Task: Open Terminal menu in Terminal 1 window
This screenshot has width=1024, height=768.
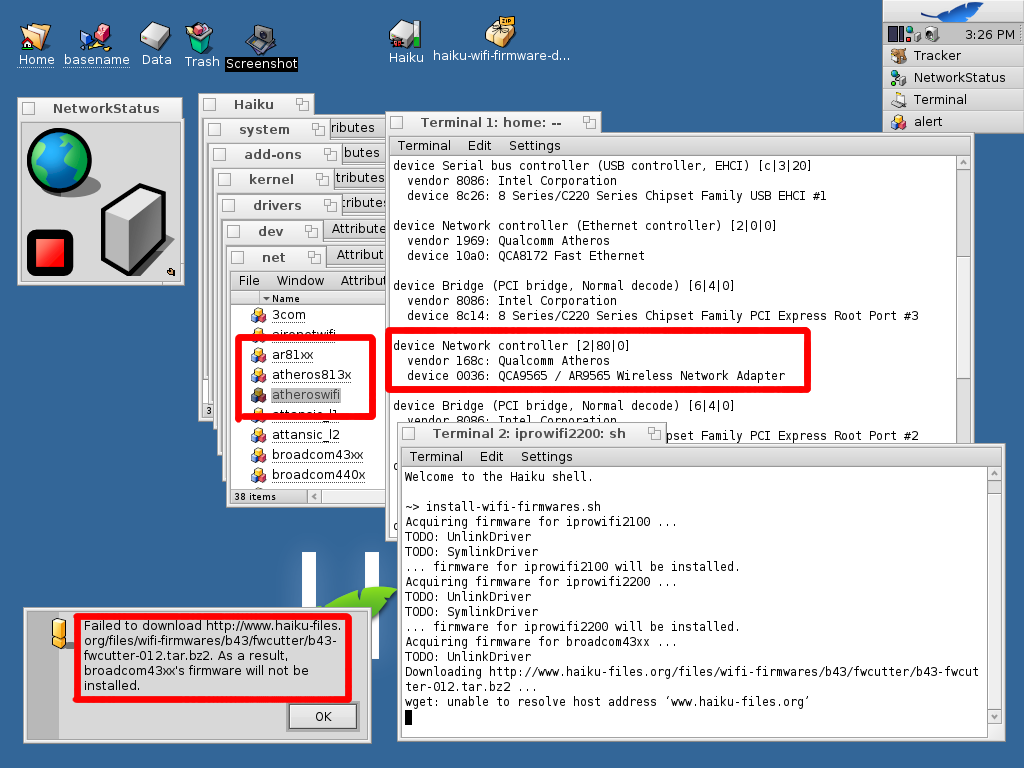Action: pos(424,146)
